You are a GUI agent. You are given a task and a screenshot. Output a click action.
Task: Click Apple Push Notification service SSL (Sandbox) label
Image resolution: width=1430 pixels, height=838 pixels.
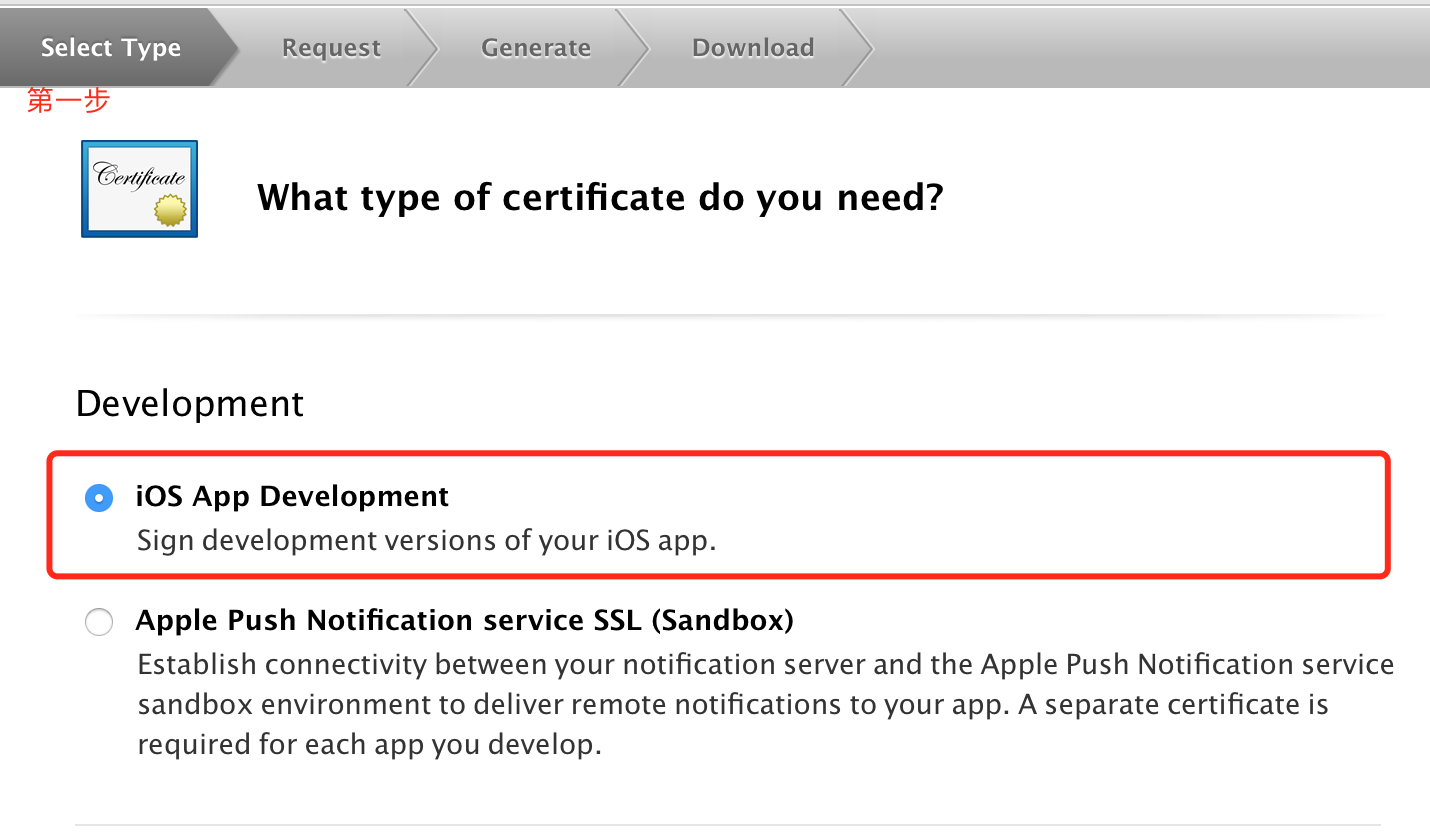(x=465, y=621)
